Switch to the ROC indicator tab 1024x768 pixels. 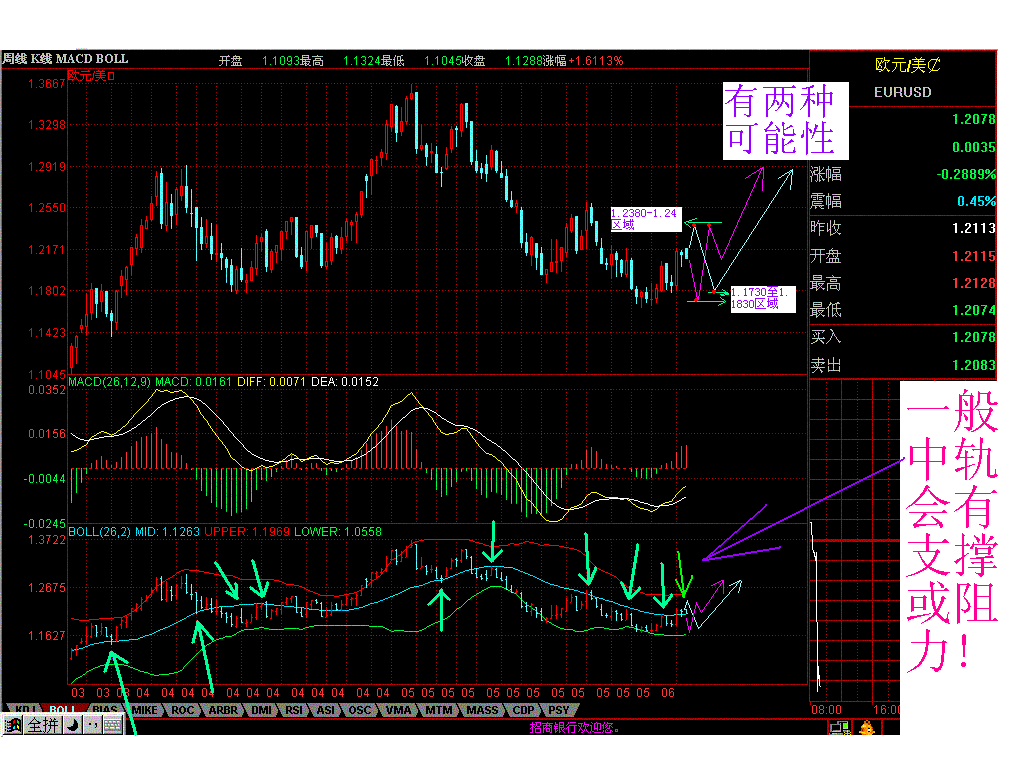click(x=183, y=710)
